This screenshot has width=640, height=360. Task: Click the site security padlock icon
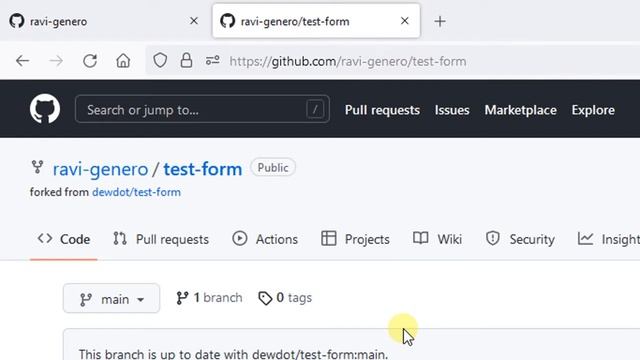coord(186,60)
